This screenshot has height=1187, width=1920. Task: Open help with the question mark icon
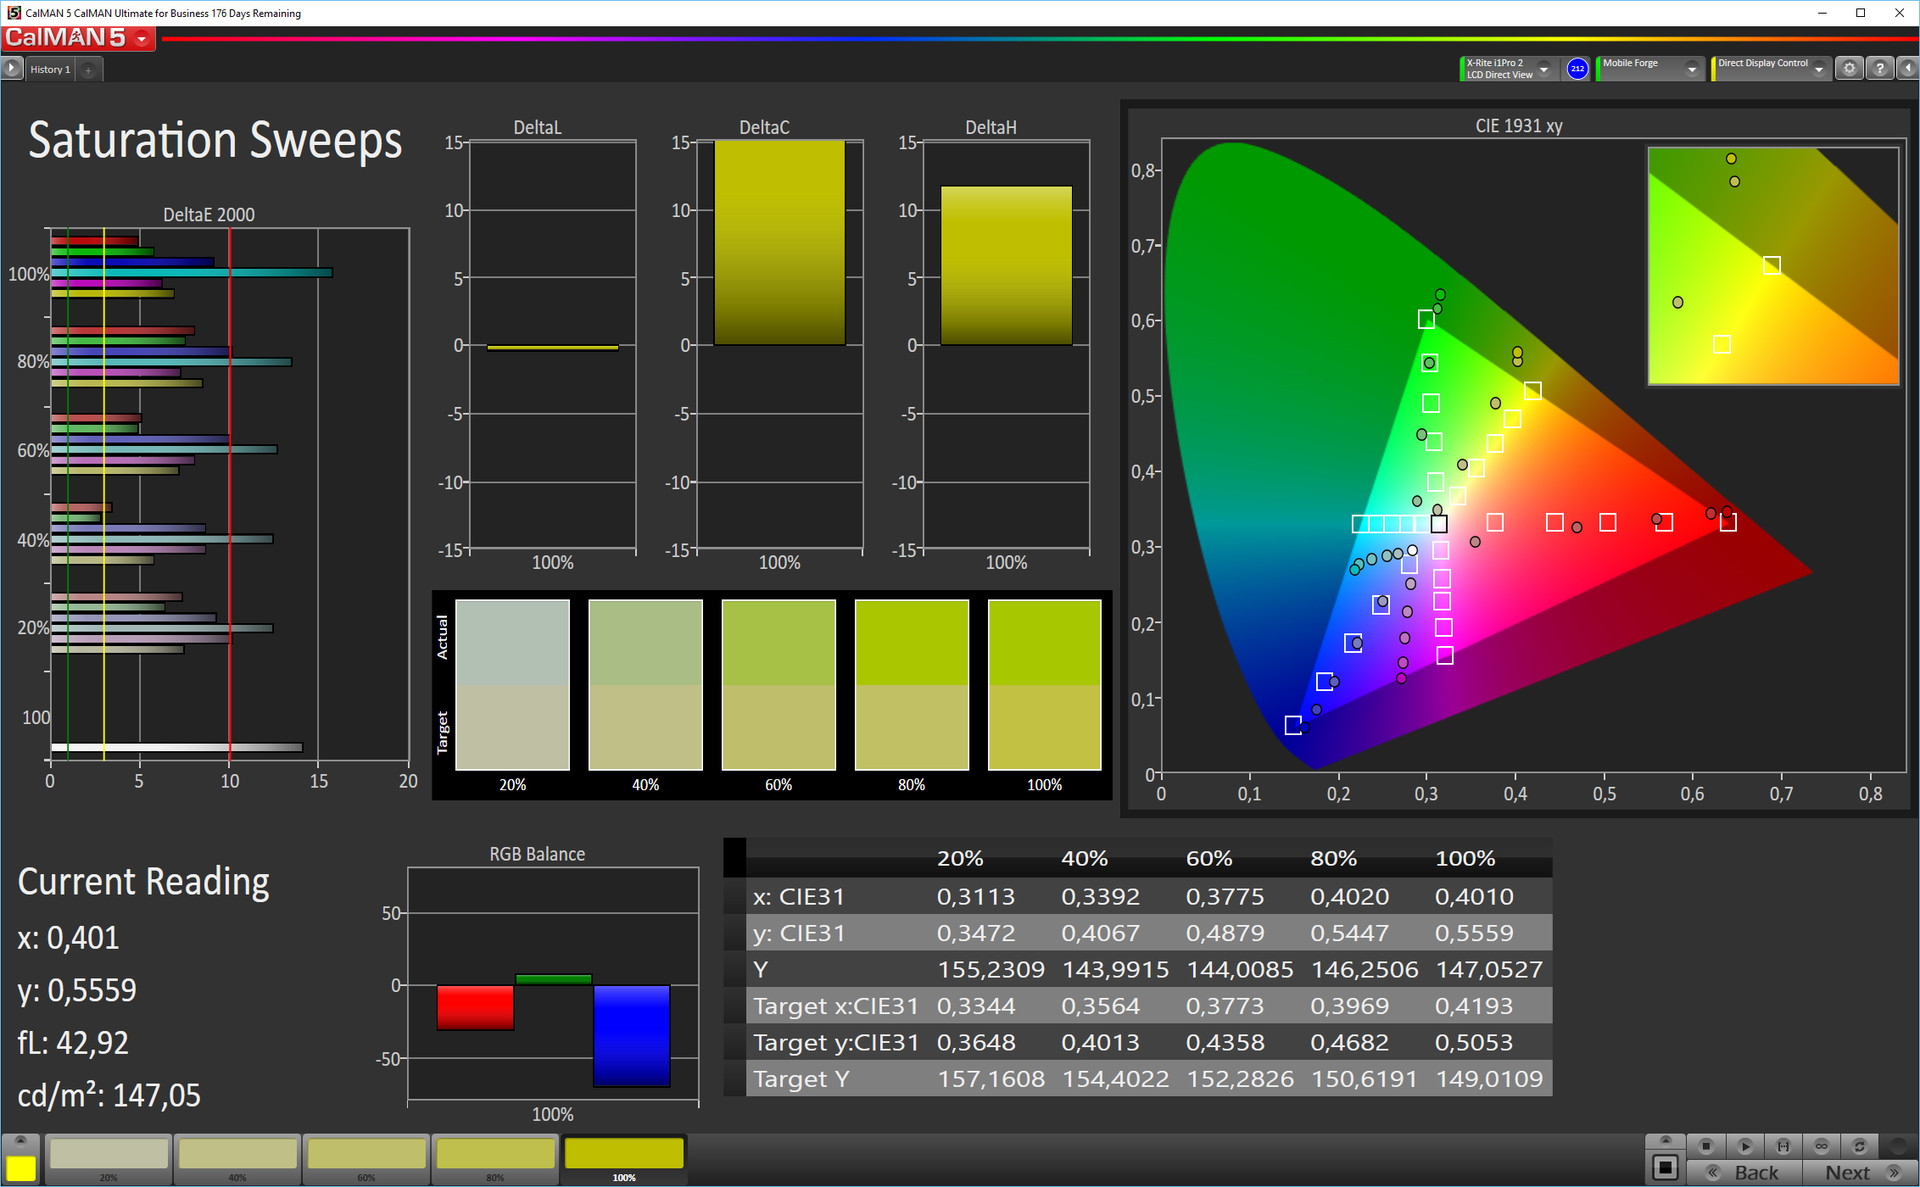tap(1880, 69)
